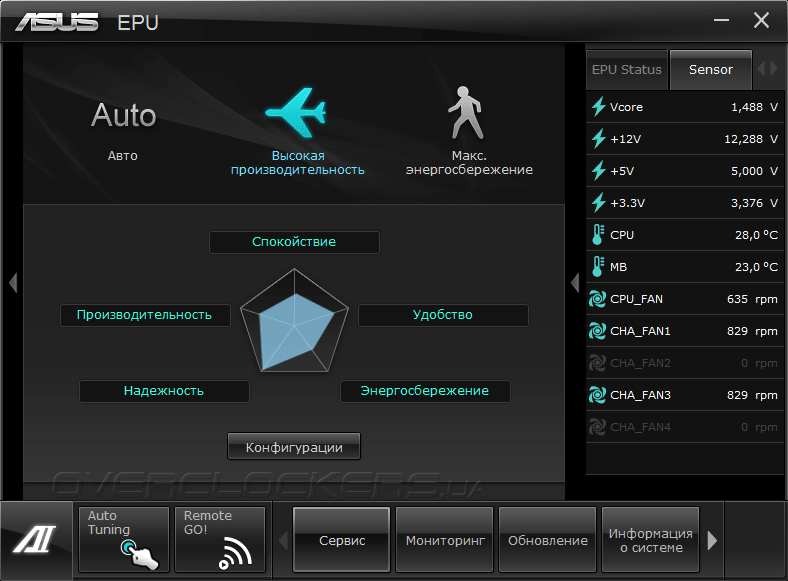
Task: Minimize the EPU window
Action: 721,20
